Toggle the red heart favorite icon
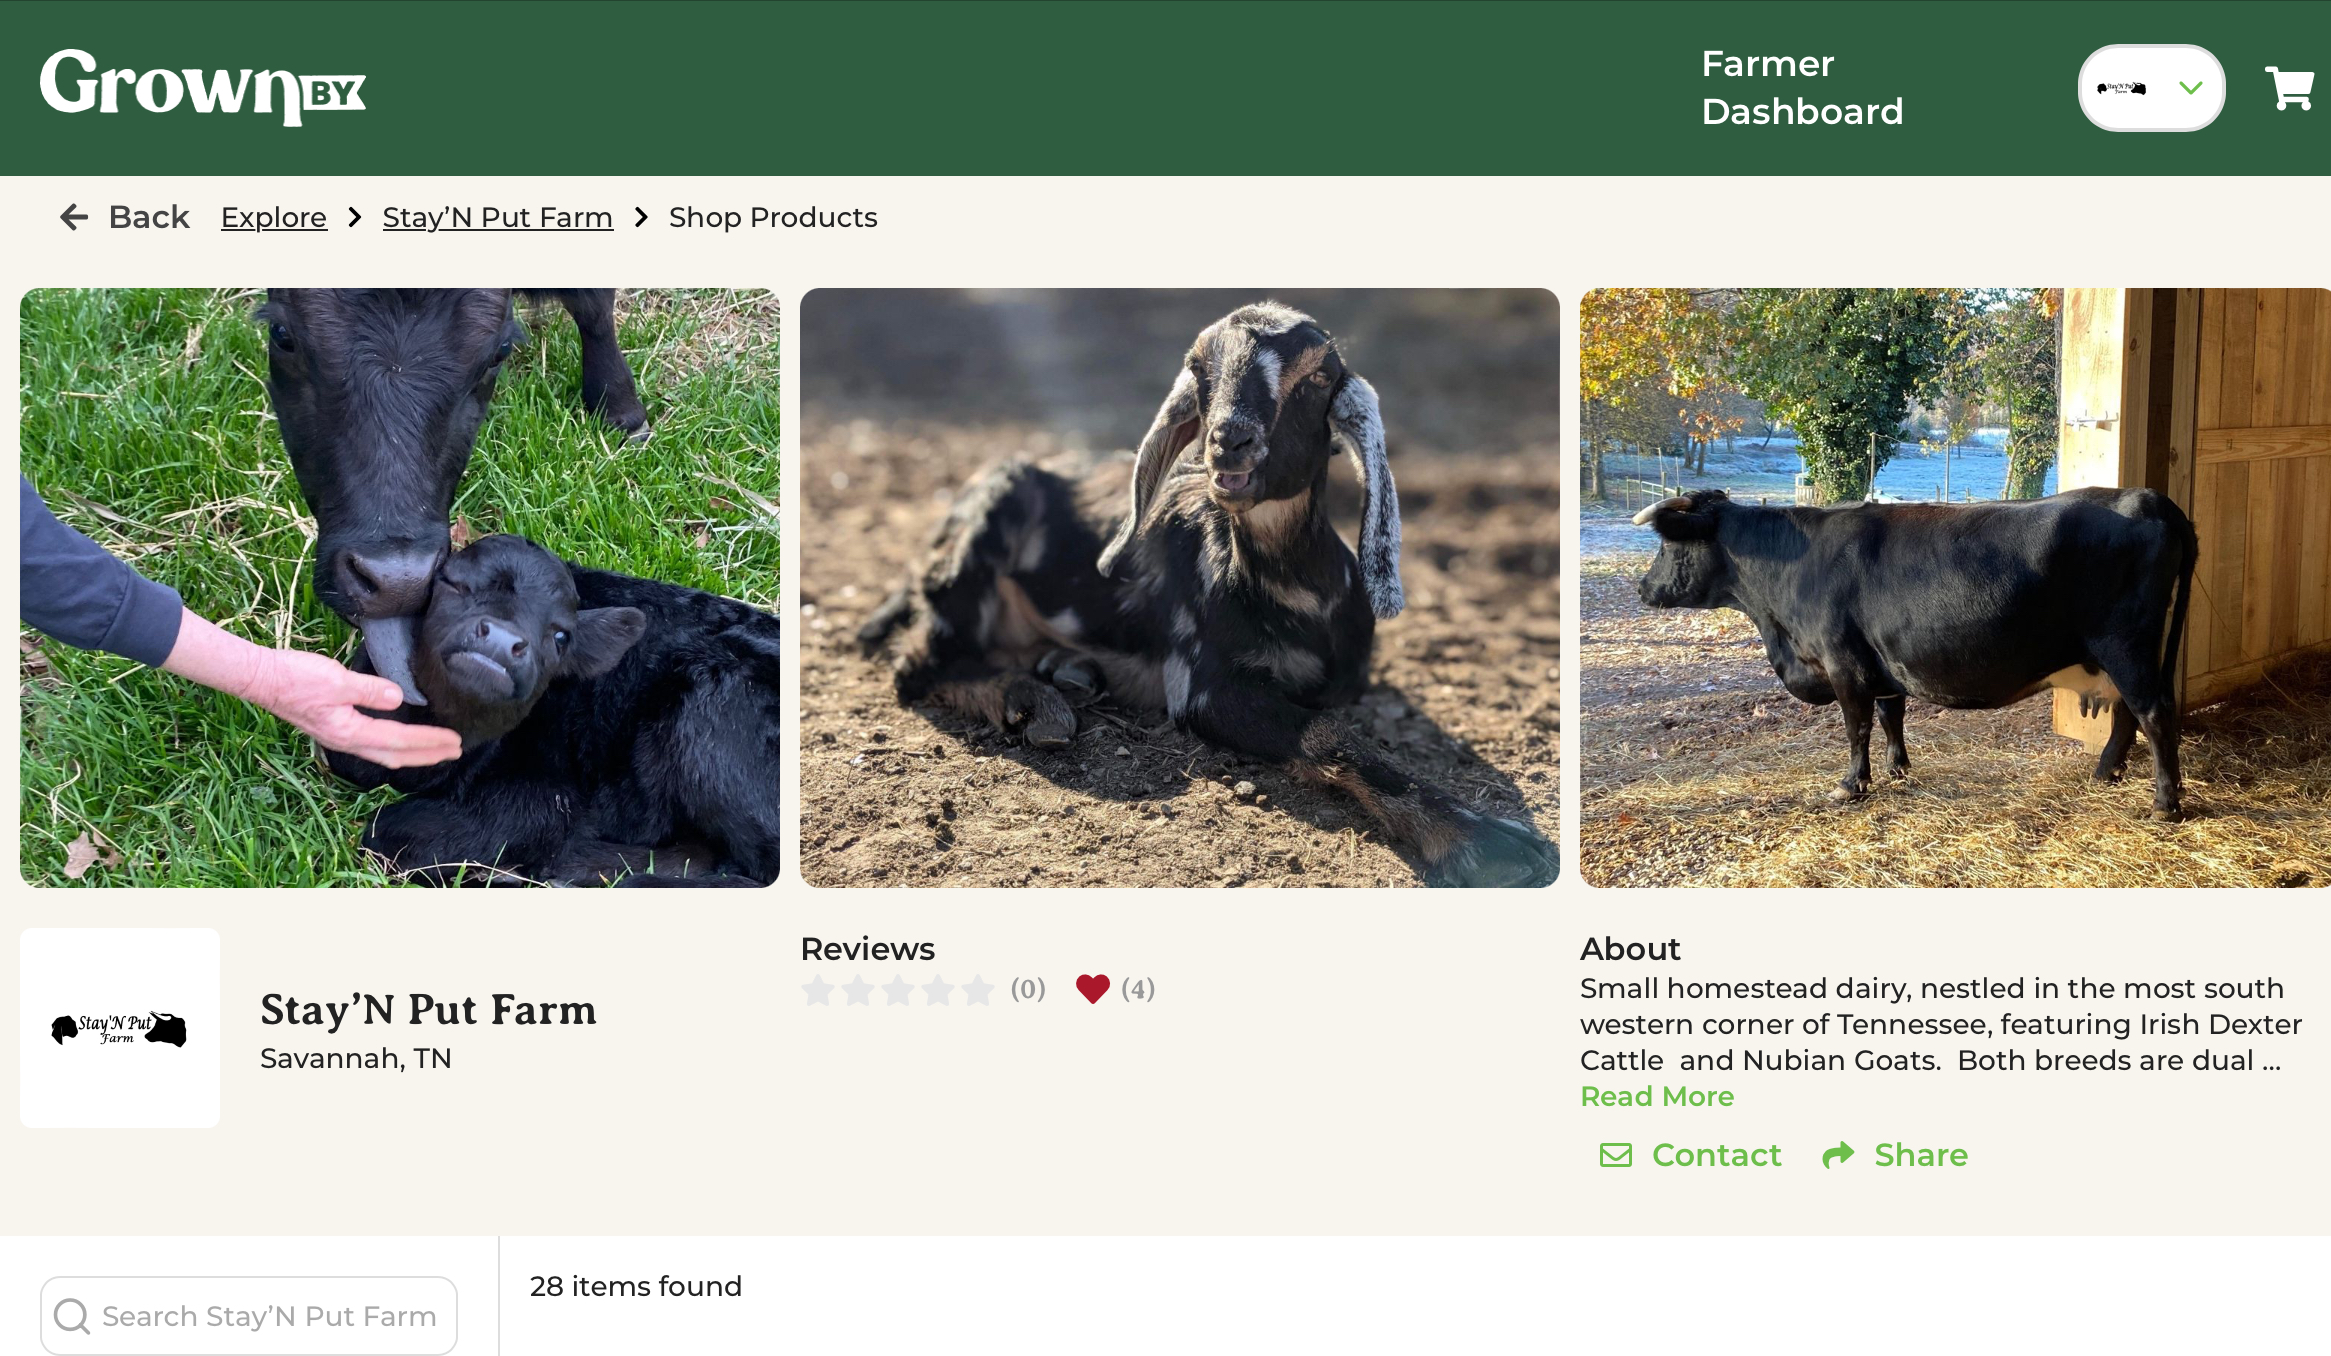Screen dimensions: 2331x1356 [1092, 989]
